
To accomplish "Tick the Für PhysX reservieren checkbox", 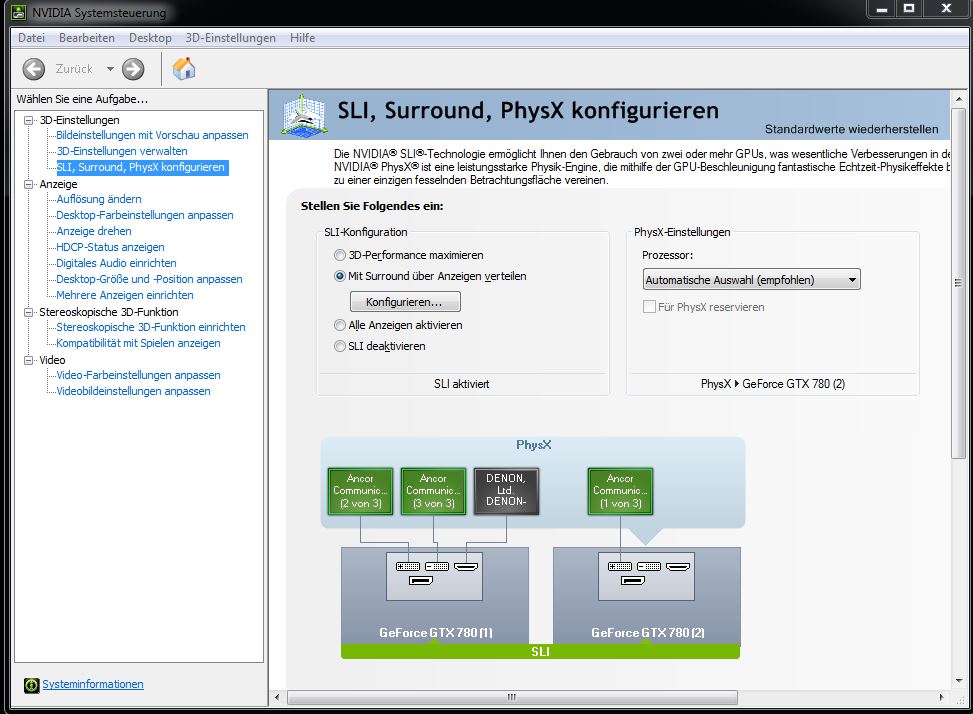I will (x=649, y=307).
